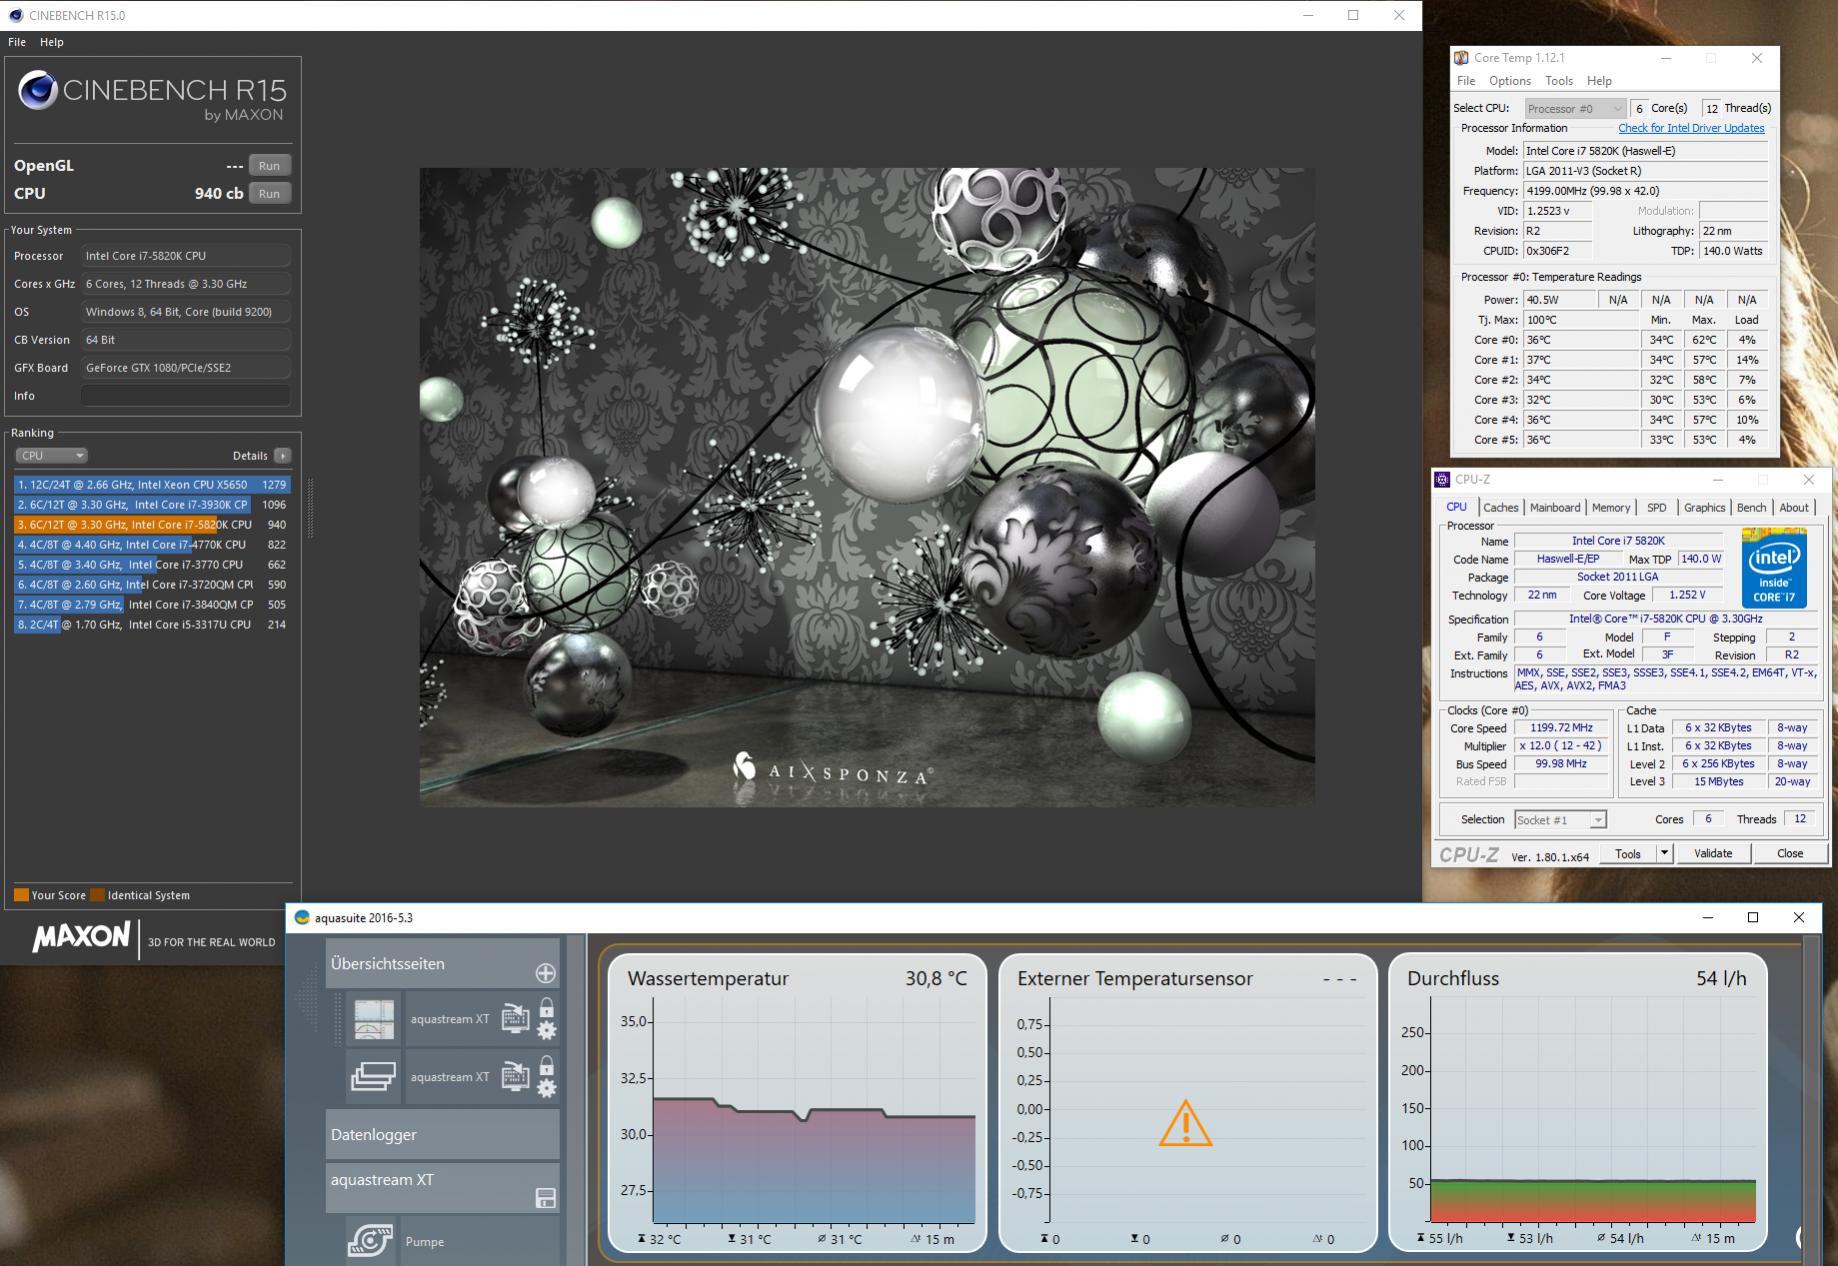1838x1266 pixels.
Task: Toggle lock icon on second aquastream XT page
Action: point(547,1065)
